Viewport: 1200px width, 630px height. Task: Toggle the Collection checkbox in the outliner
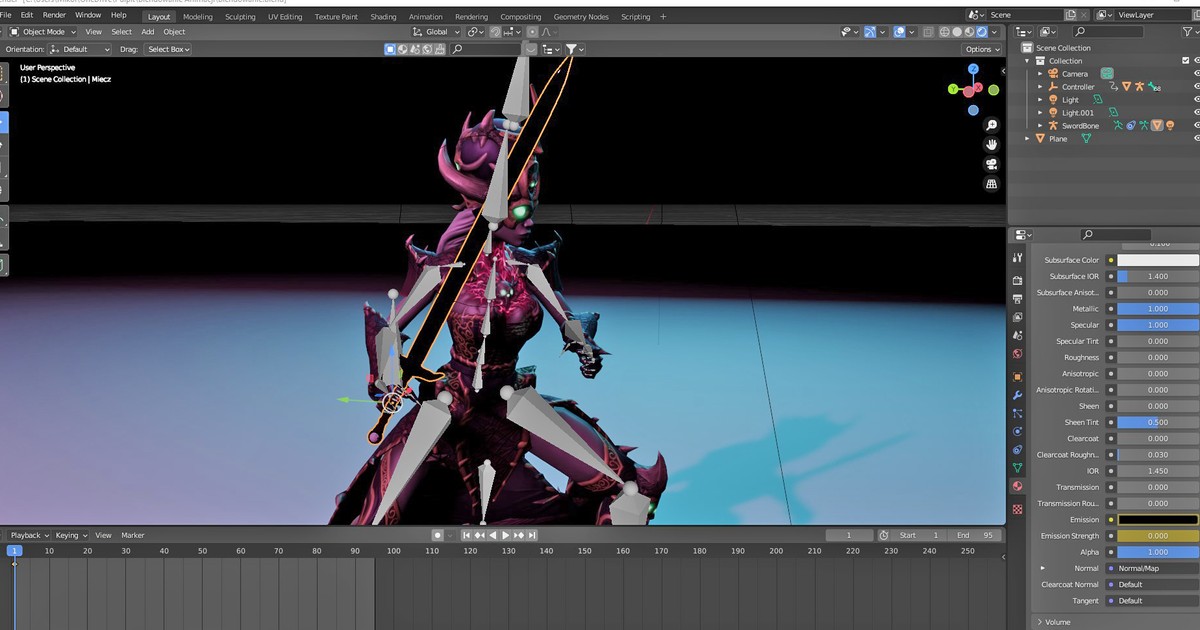[1185, 60]
